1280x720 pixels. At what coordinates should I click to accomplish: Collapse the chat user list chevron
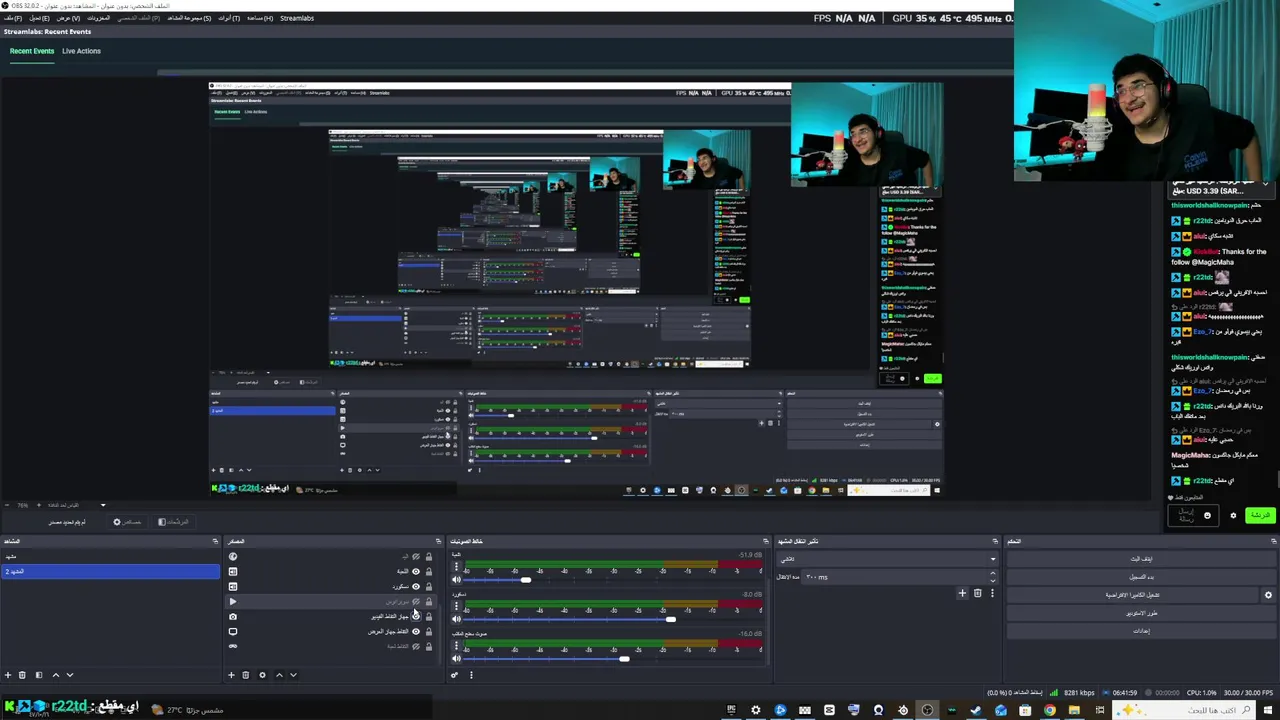pyautogui.click(x=1265, y=184)
